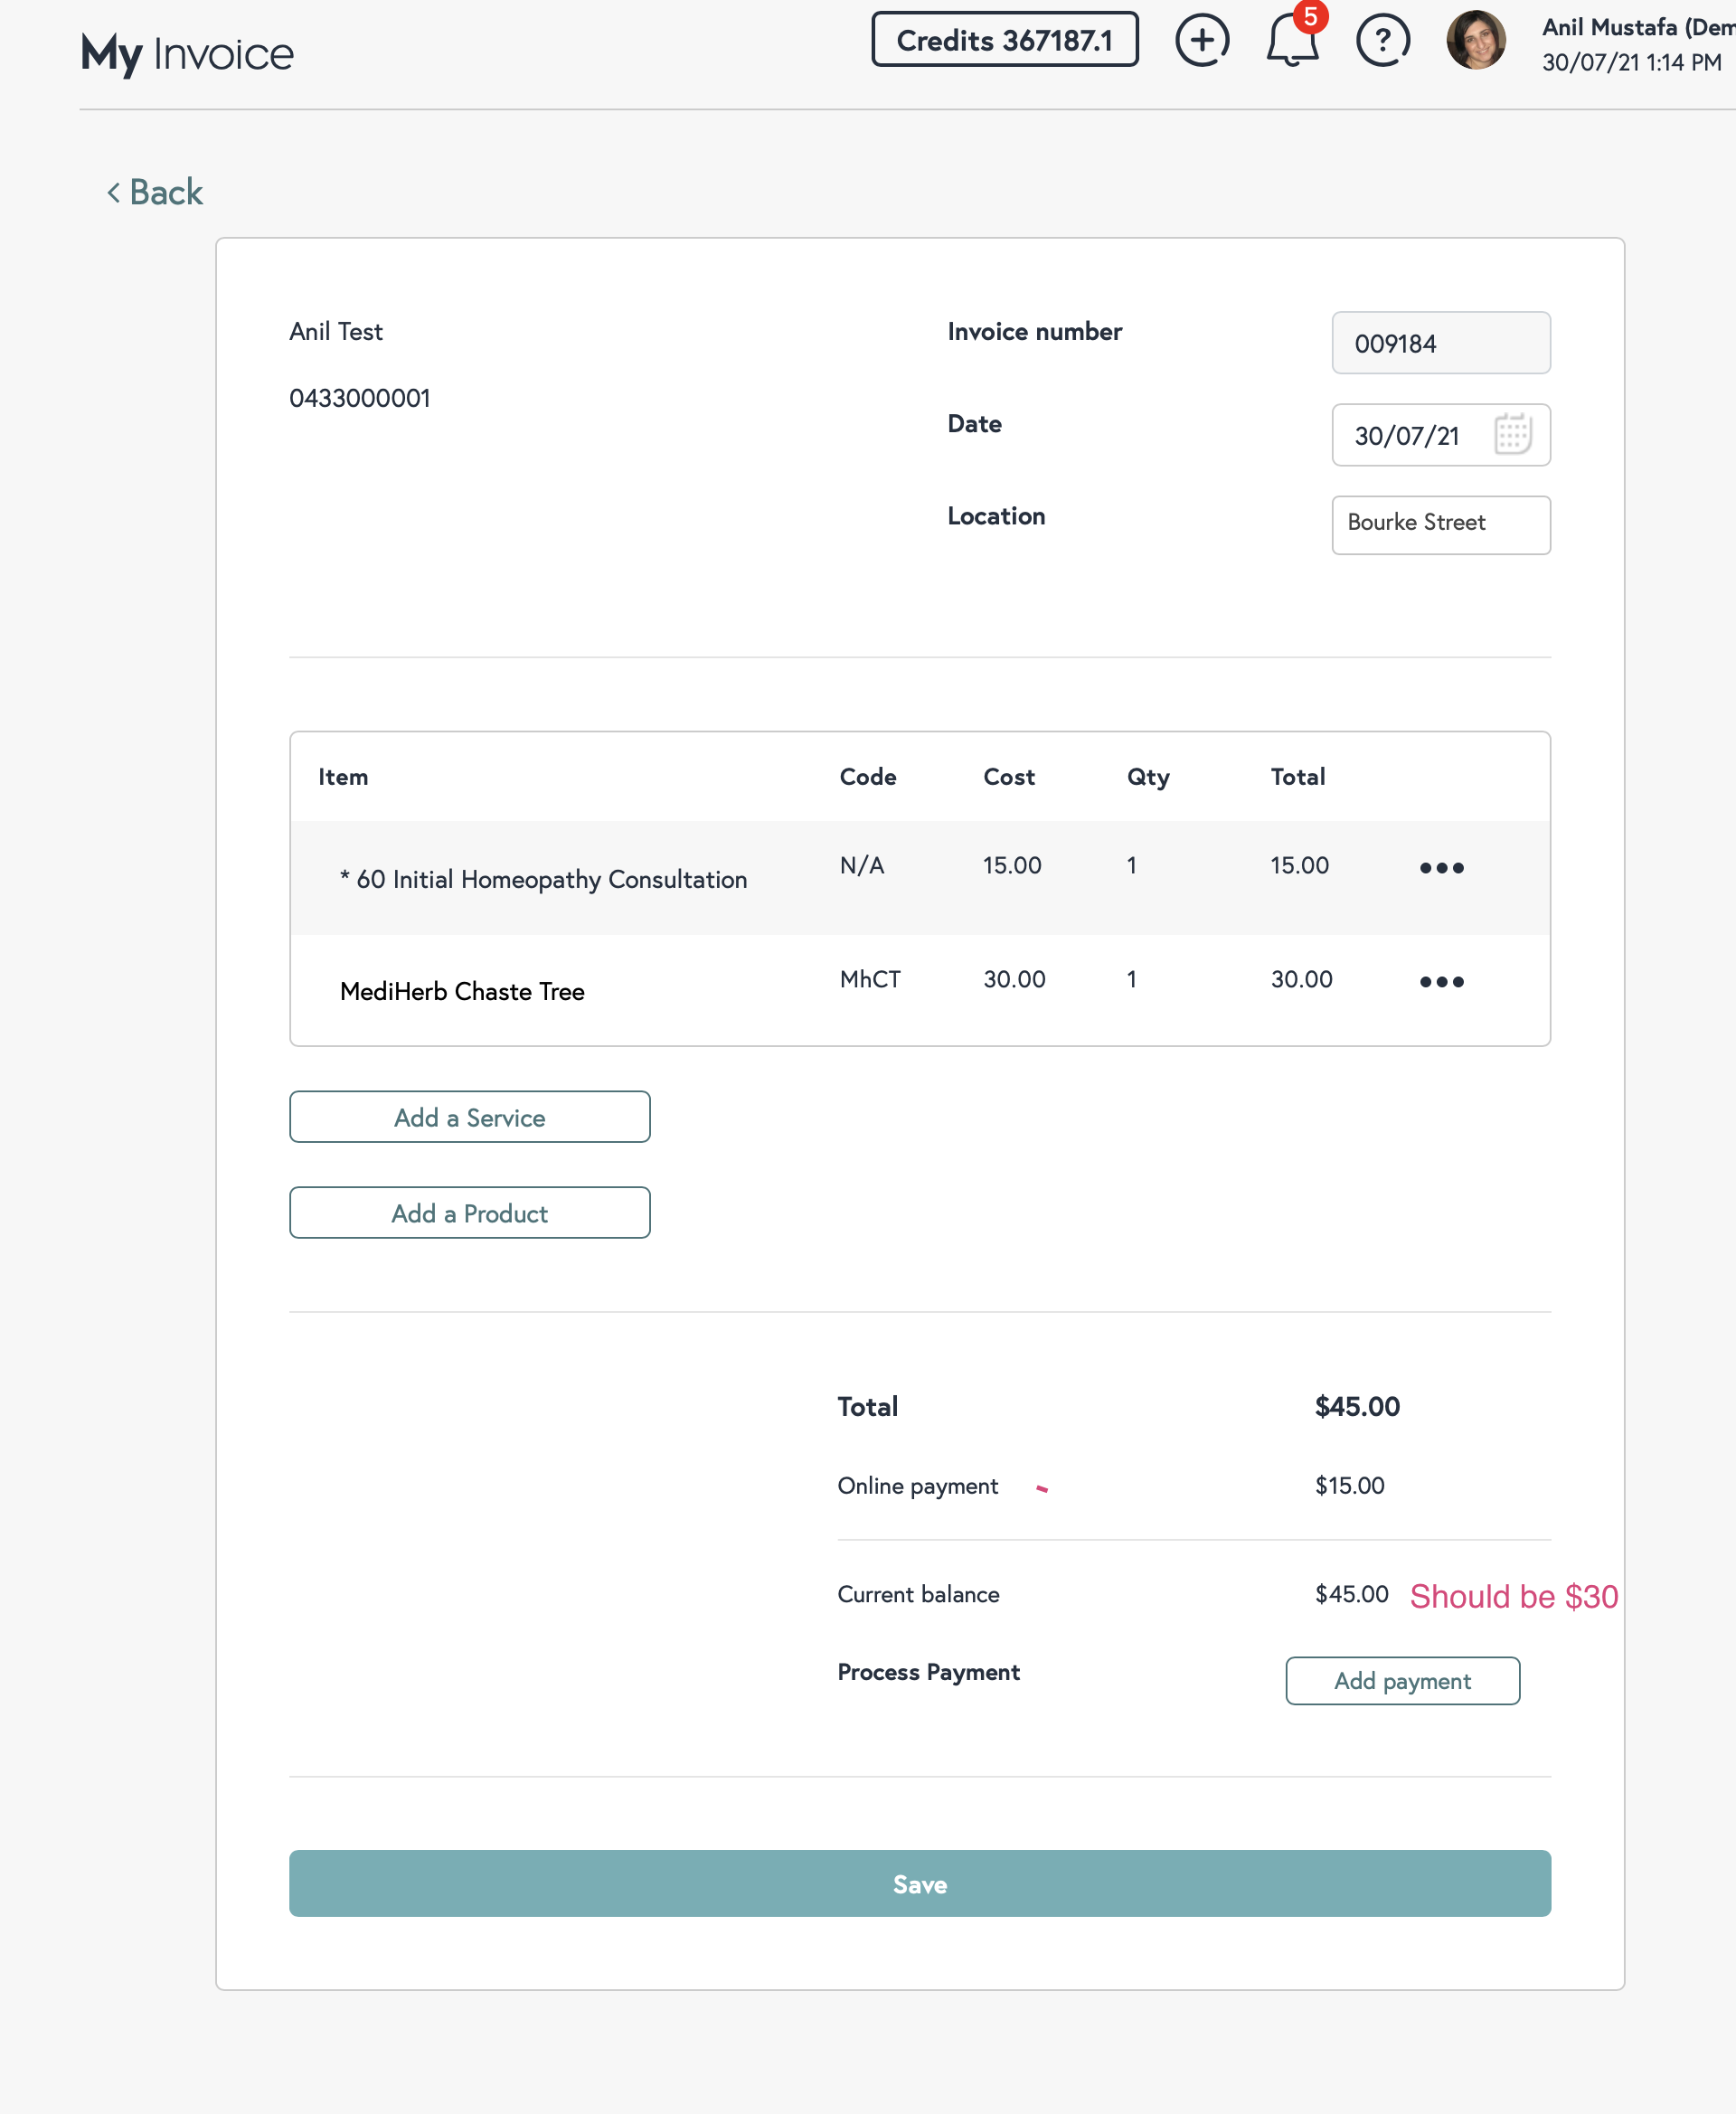Open the help question mark icon
Viewport: 1736px width, 2114px height.
(1382, 41)
